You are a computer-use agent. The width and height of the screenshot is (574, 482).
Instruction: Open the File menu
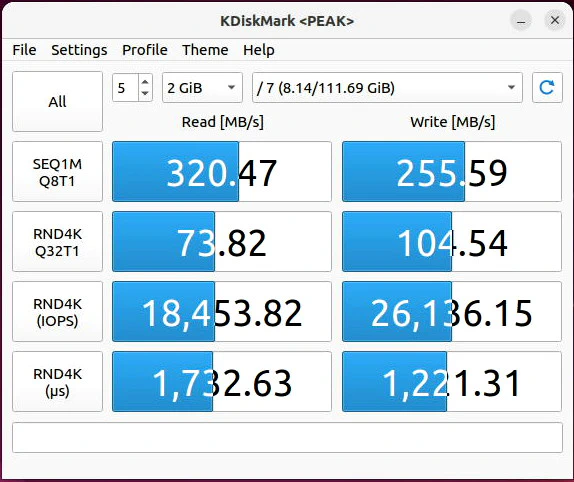point(24,50)
